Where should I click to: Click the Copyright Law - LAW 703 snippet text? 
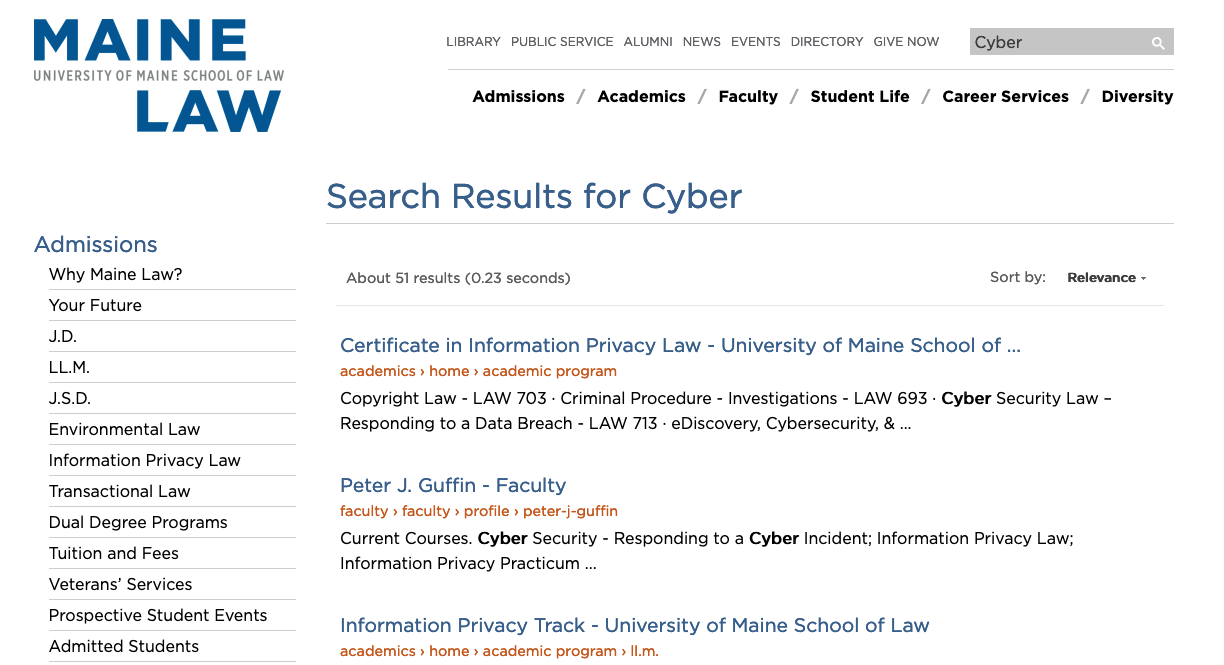pos(726,411)
